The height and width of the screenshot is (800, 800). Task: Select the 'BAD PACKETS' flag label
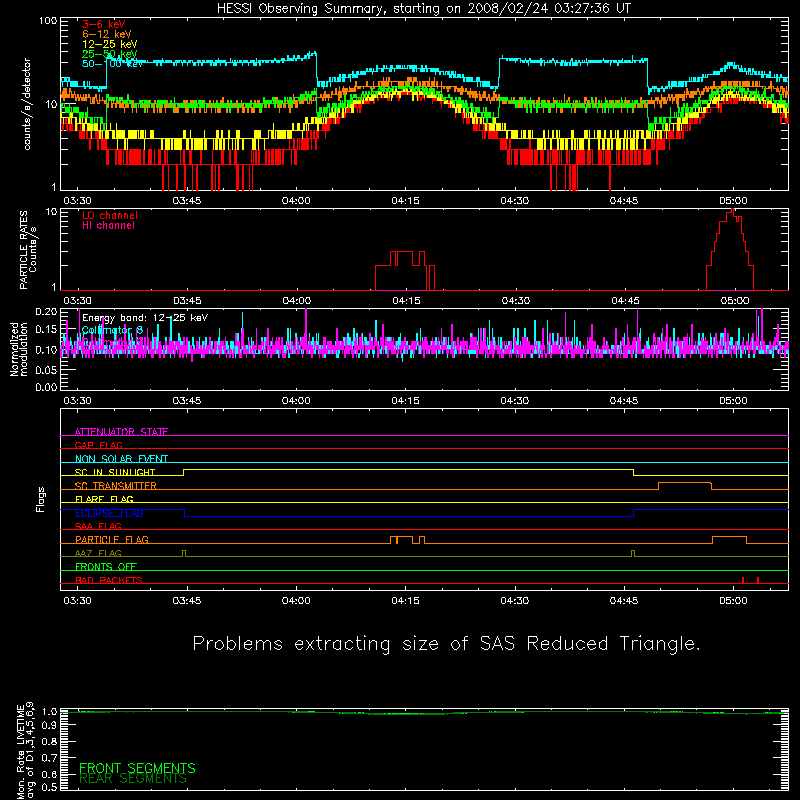point(109,581)
